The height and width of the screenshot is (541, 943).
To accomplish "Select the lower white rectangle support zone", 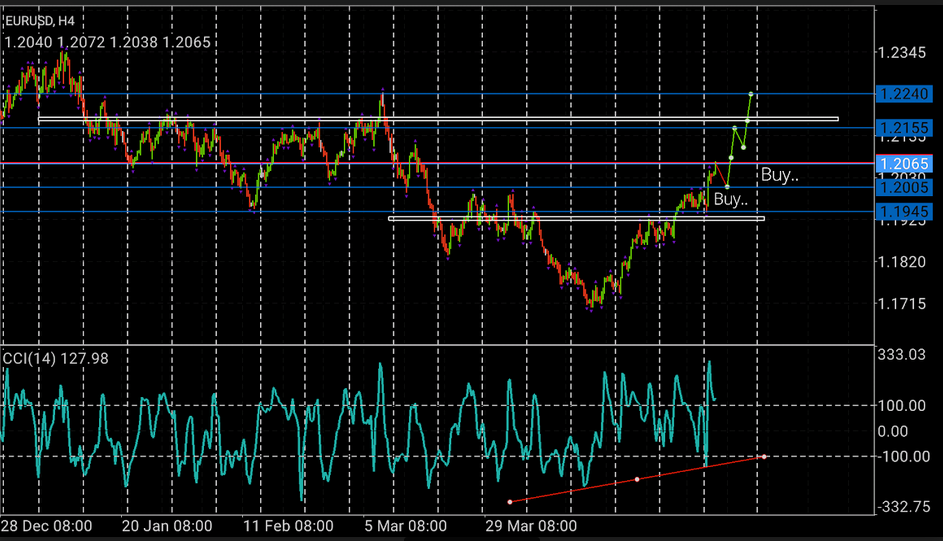I will click(x=576, y=218).
